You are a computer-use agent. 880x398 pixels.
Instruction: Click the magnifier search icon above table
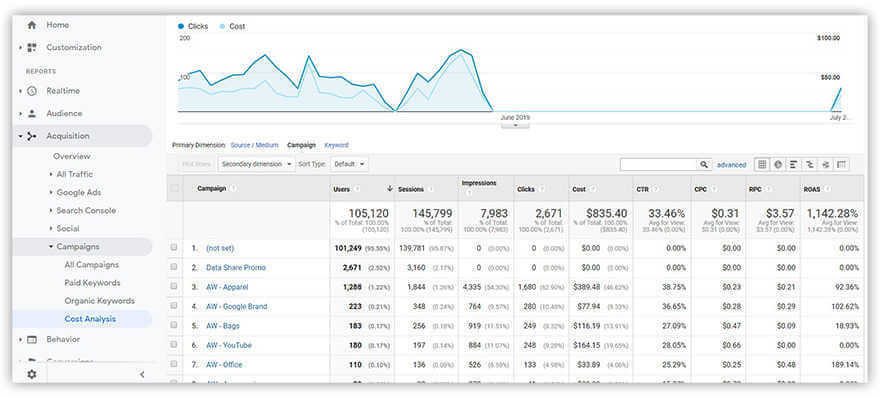pos(704,164)
